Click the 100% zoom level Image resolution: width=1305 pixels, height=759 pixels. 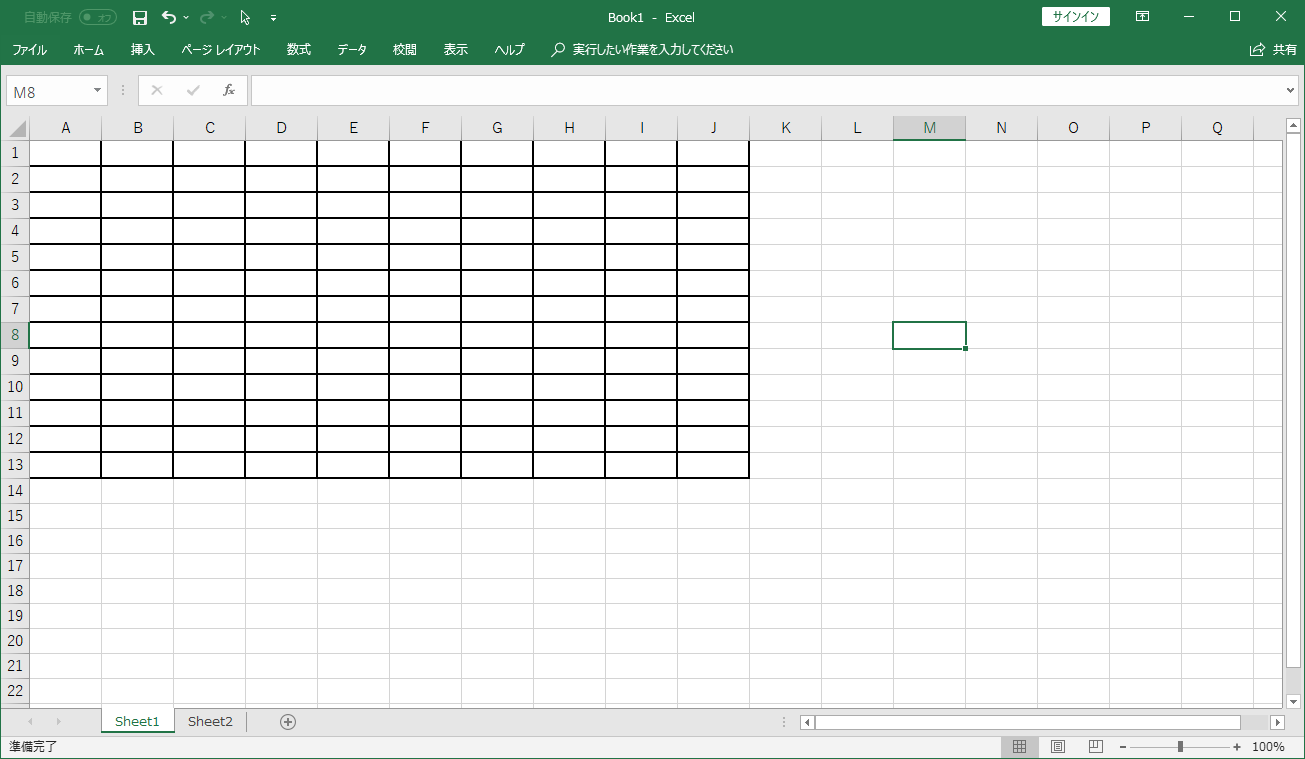pos(1268,747)
